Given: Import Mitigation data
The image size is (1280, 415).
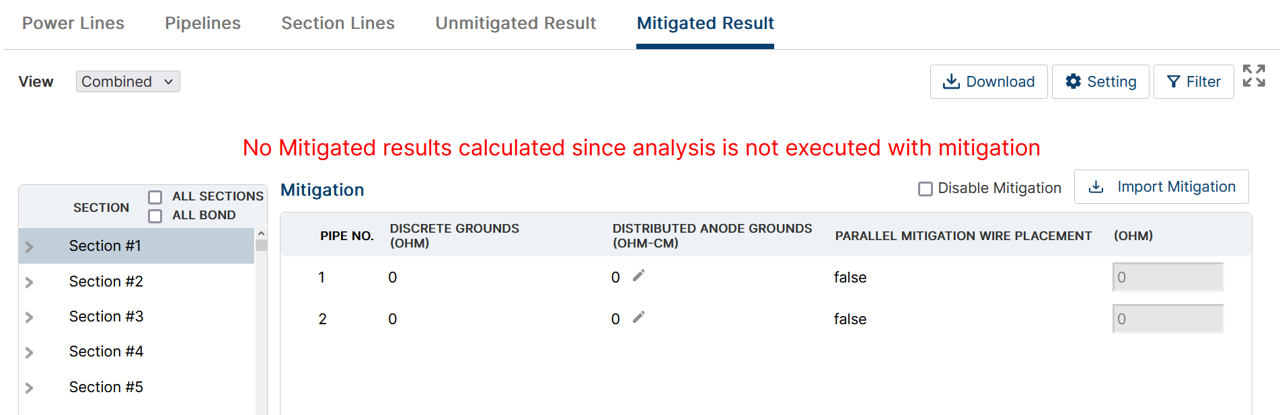Looking at the screenshot, I should (x=1161, y=187).
